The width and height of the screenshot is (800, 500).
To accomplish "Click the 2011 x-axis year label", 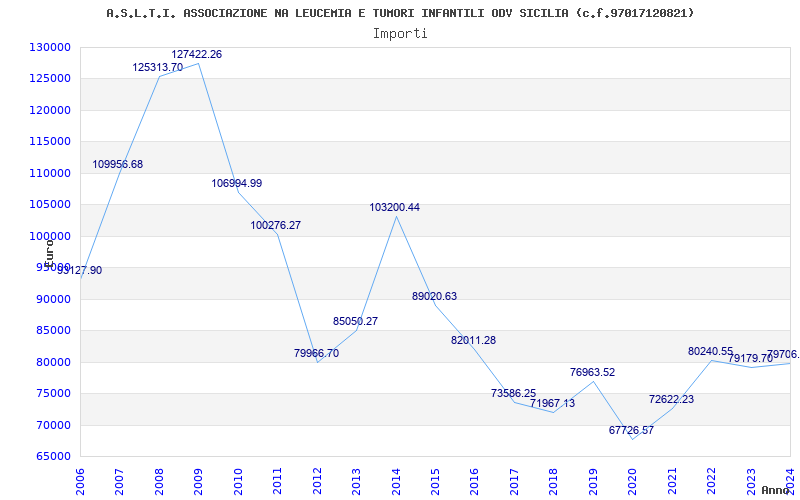I will 278,481.
